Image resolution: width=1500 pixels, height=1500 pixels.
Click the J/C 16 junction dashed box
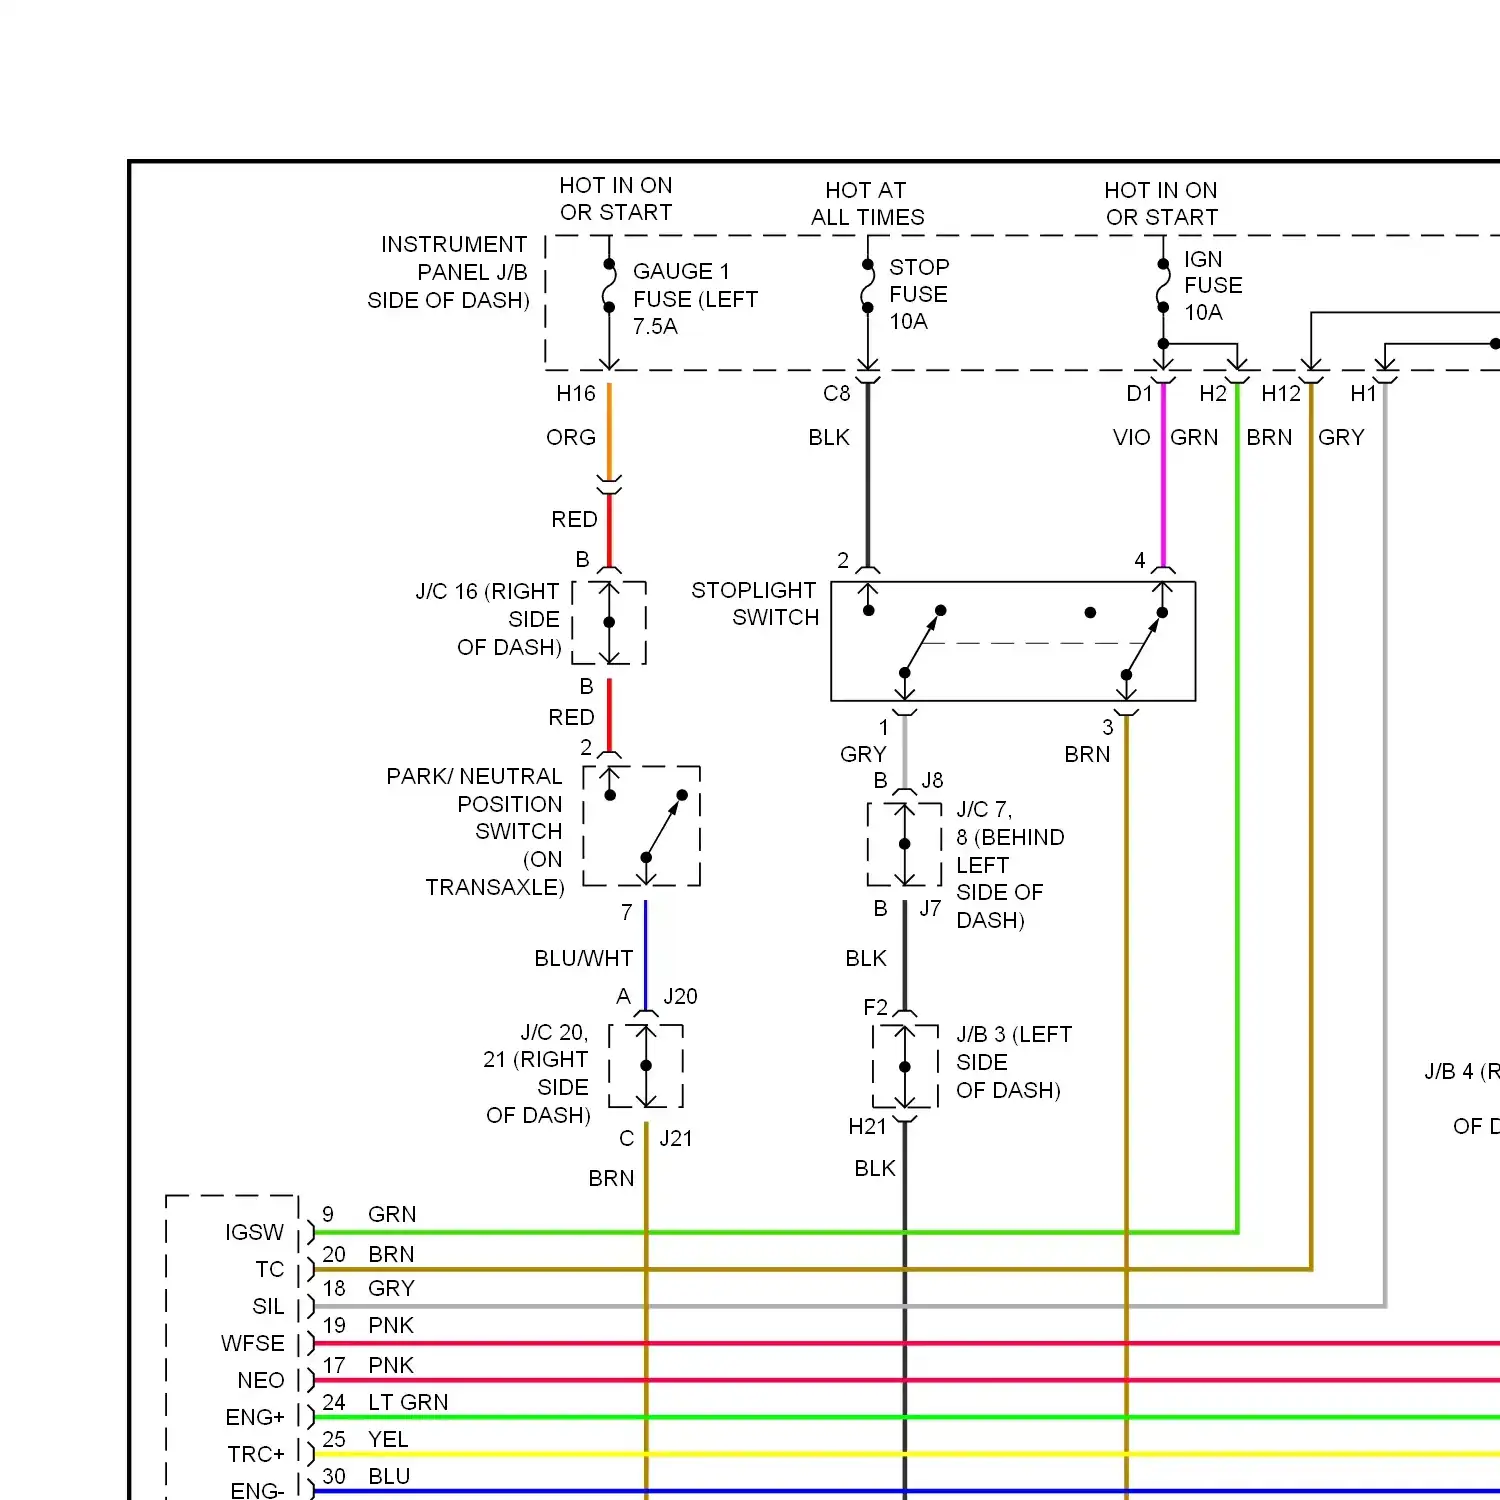609,622
